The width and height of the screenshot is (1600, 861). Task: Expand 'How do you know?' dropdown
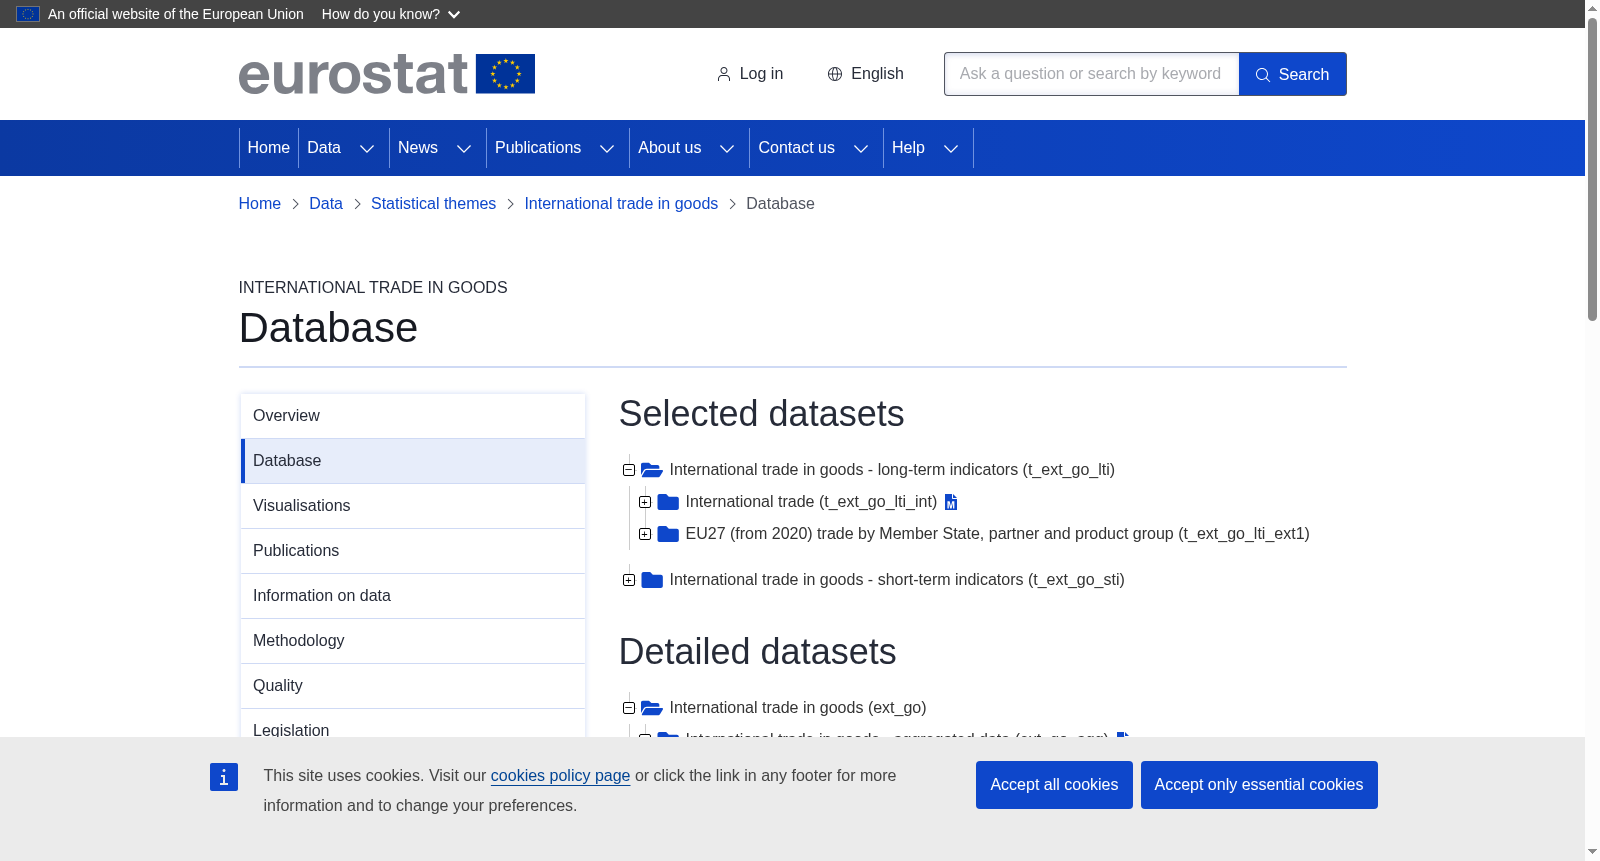click(391, 14)
